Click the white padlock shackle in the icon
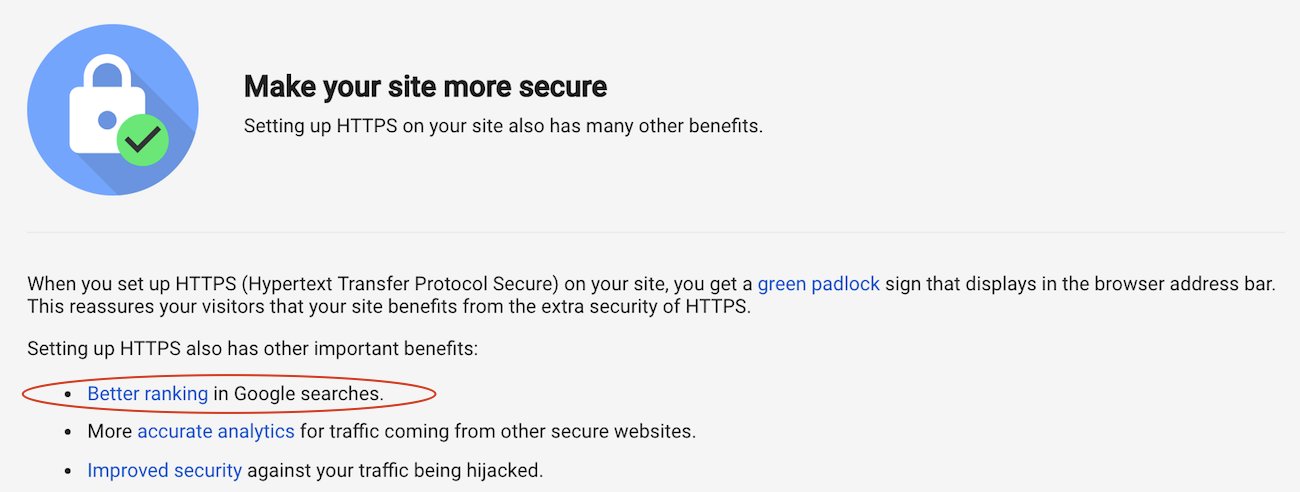This screenshot has width=1300, height=492. 109,73
